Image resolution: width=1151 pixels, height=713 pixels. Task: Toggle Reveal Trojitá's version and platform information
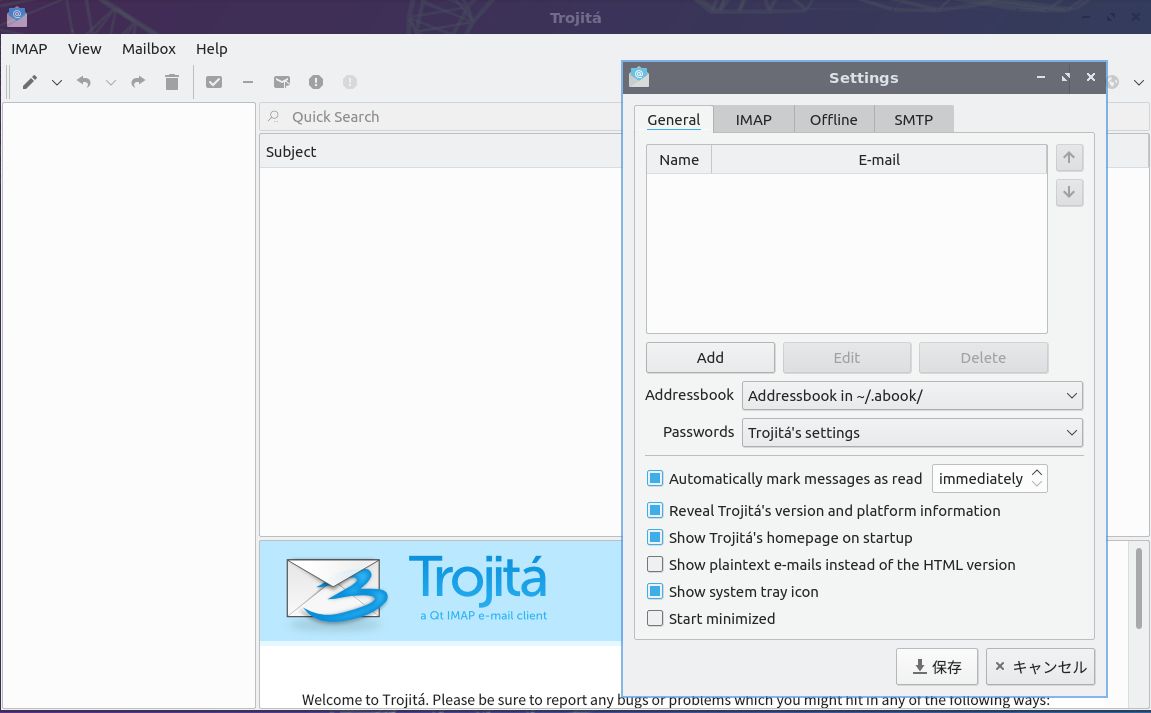(x=655, y=510)
